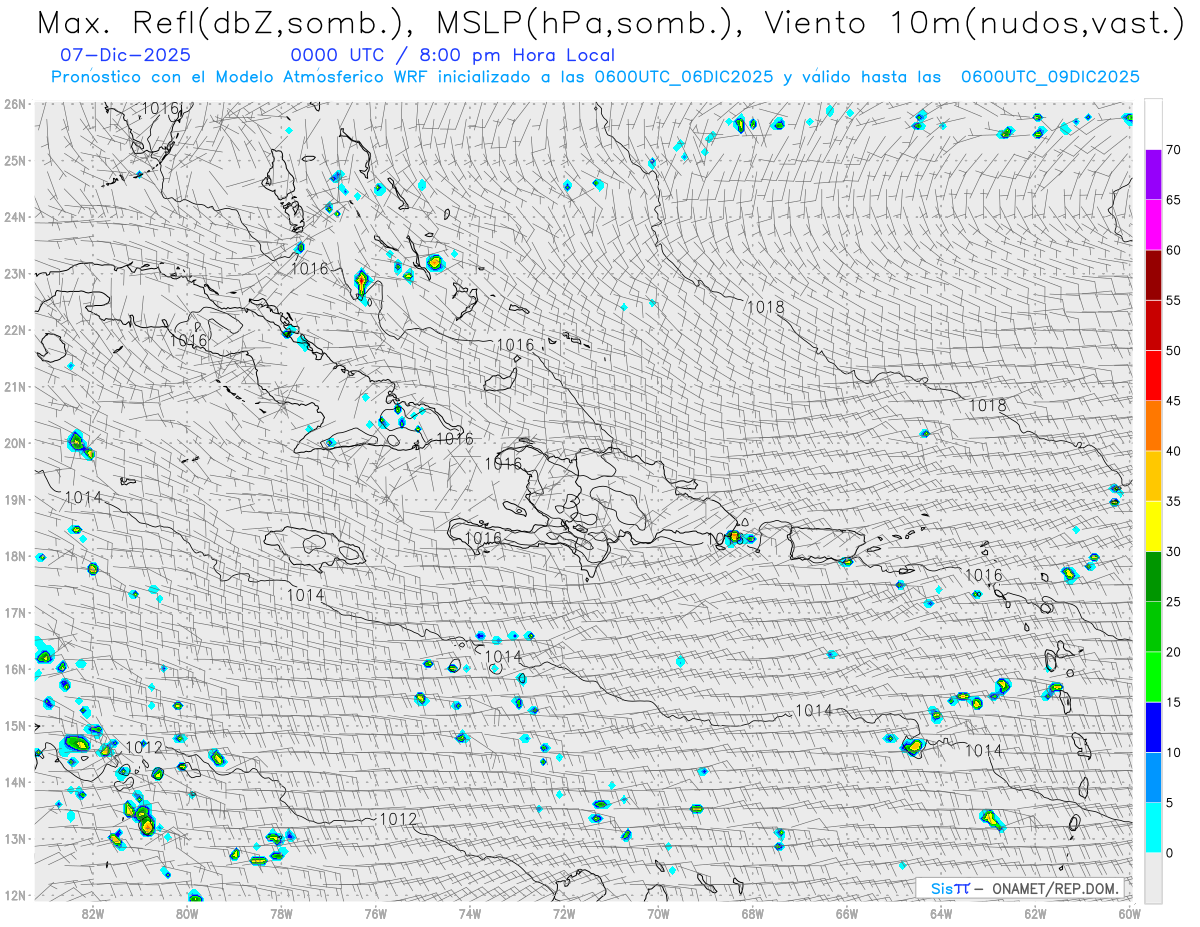Click the '18N' latitude axis label
1200x927 pixels.
tap(16, 556)
